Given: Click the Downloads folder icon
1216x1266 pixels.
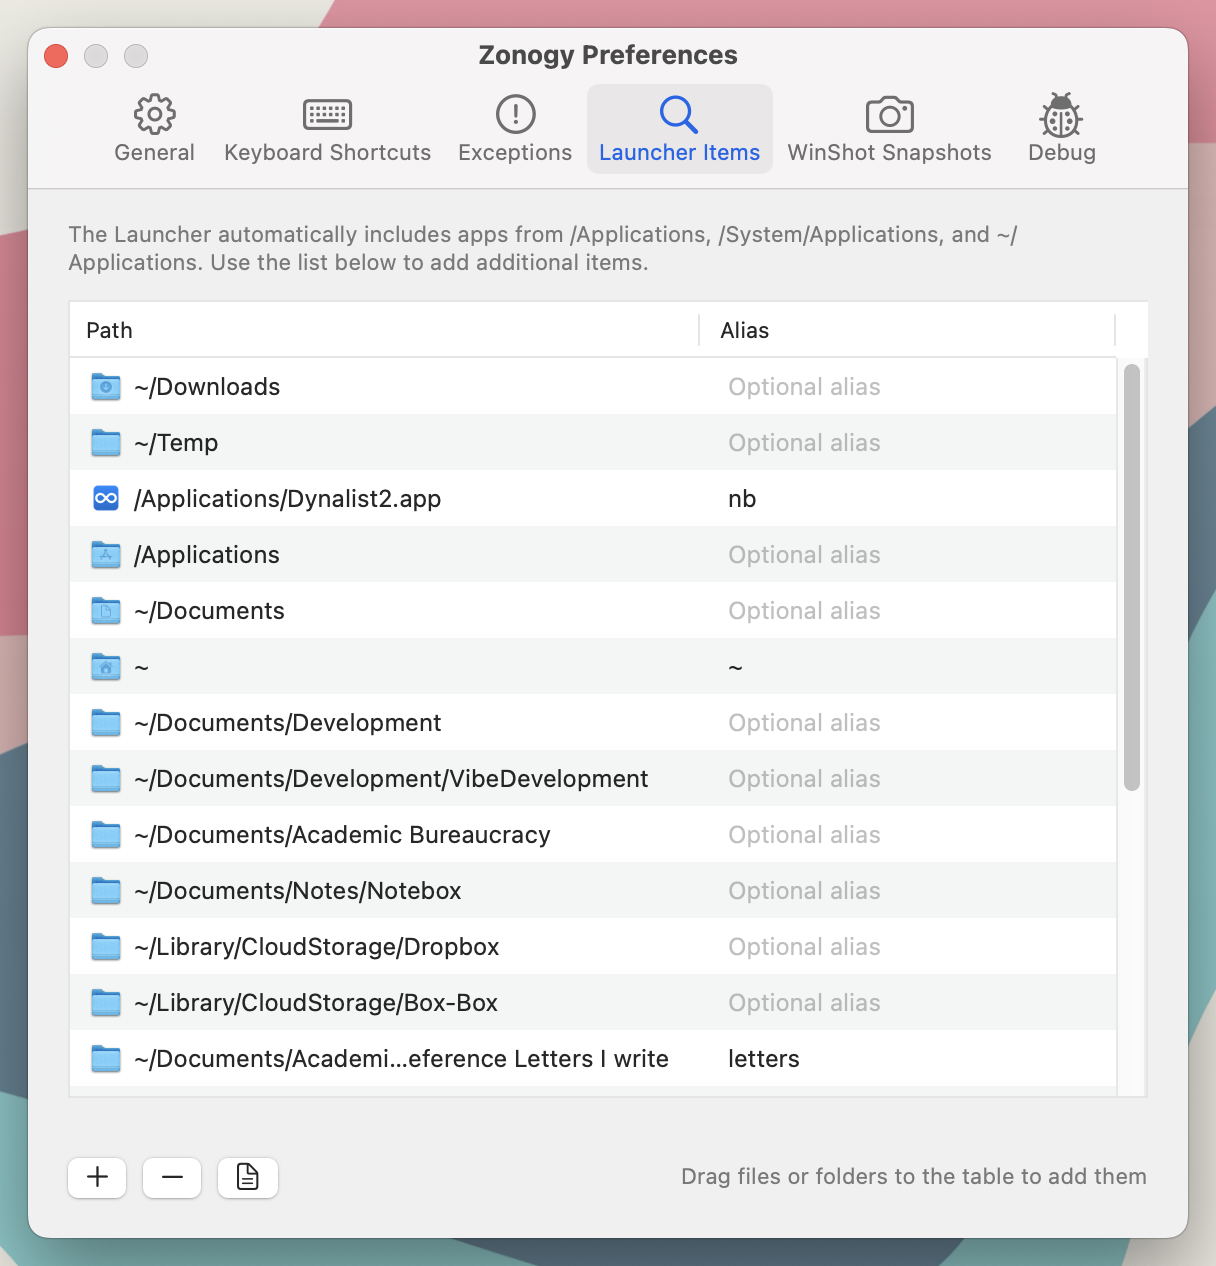Looking at the screenshot, I should (106, 386).
